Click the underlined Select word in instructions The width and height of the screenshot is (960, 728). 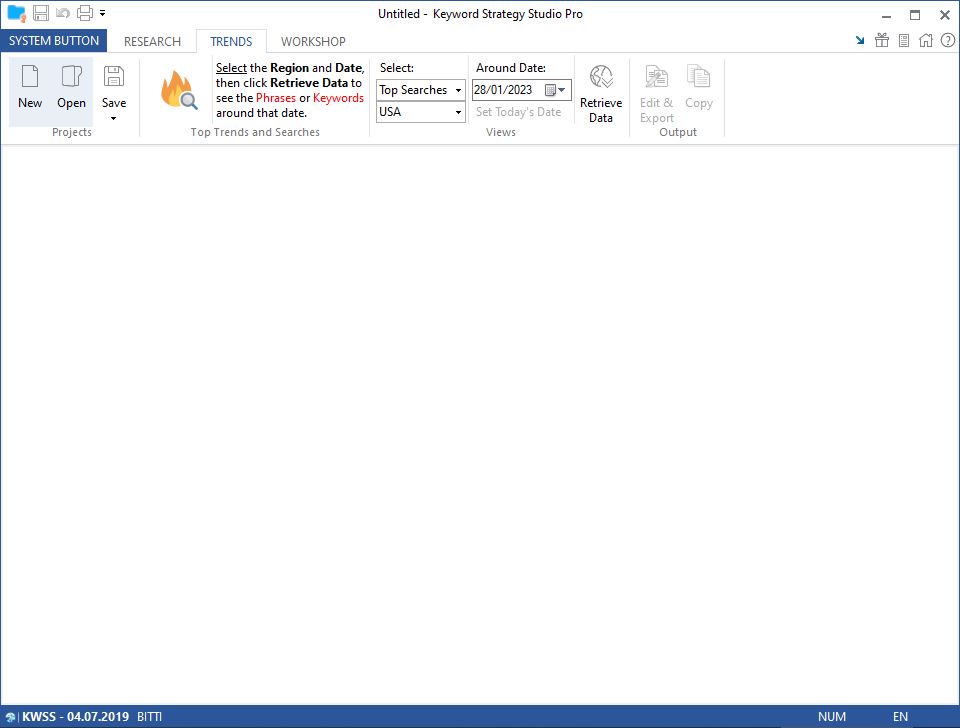[231, 68]
